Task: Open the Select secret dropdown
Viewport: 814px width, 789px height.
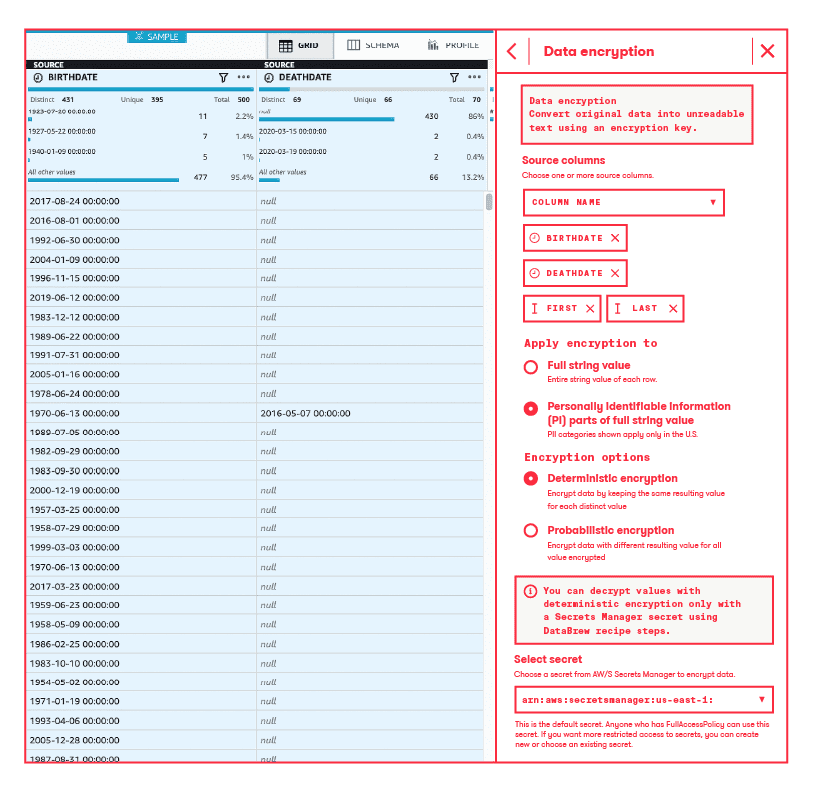Action: click(644, 700)
